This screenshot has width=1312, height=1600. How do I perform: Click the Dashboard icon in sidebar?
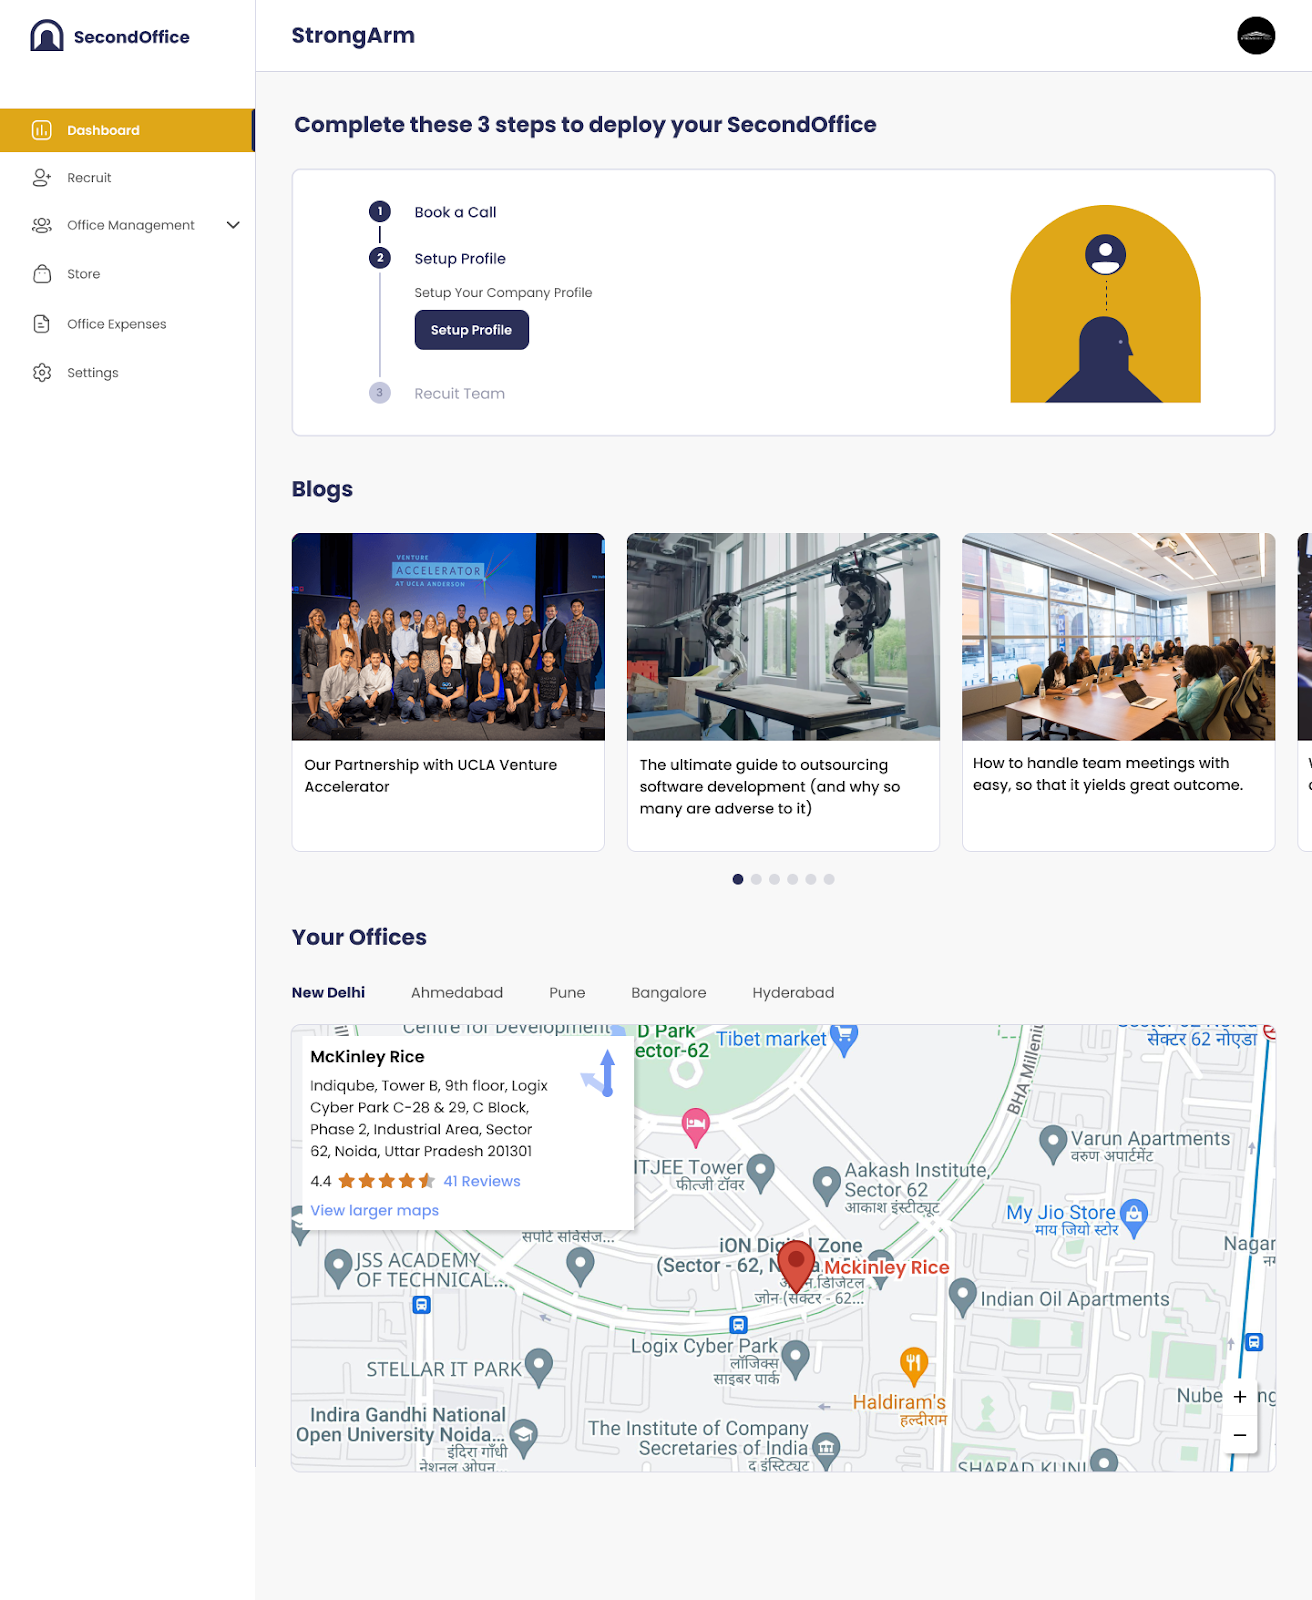click(x=42, y=130)
